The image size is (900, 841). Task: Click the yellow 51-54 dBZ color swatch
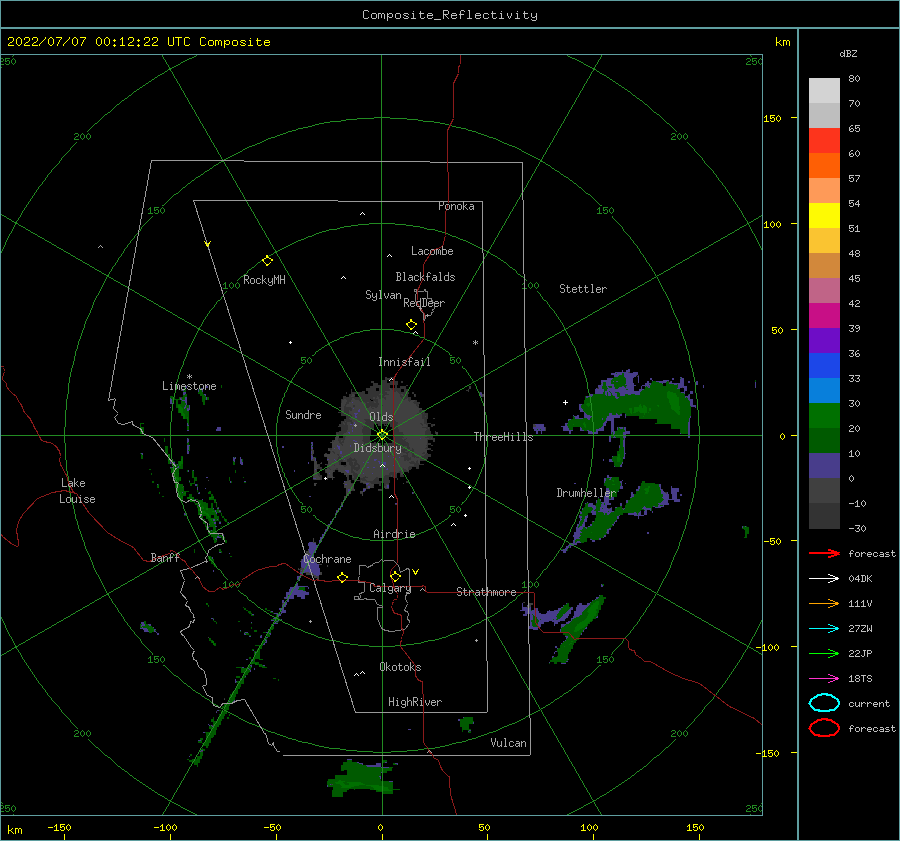coord(824,216)
